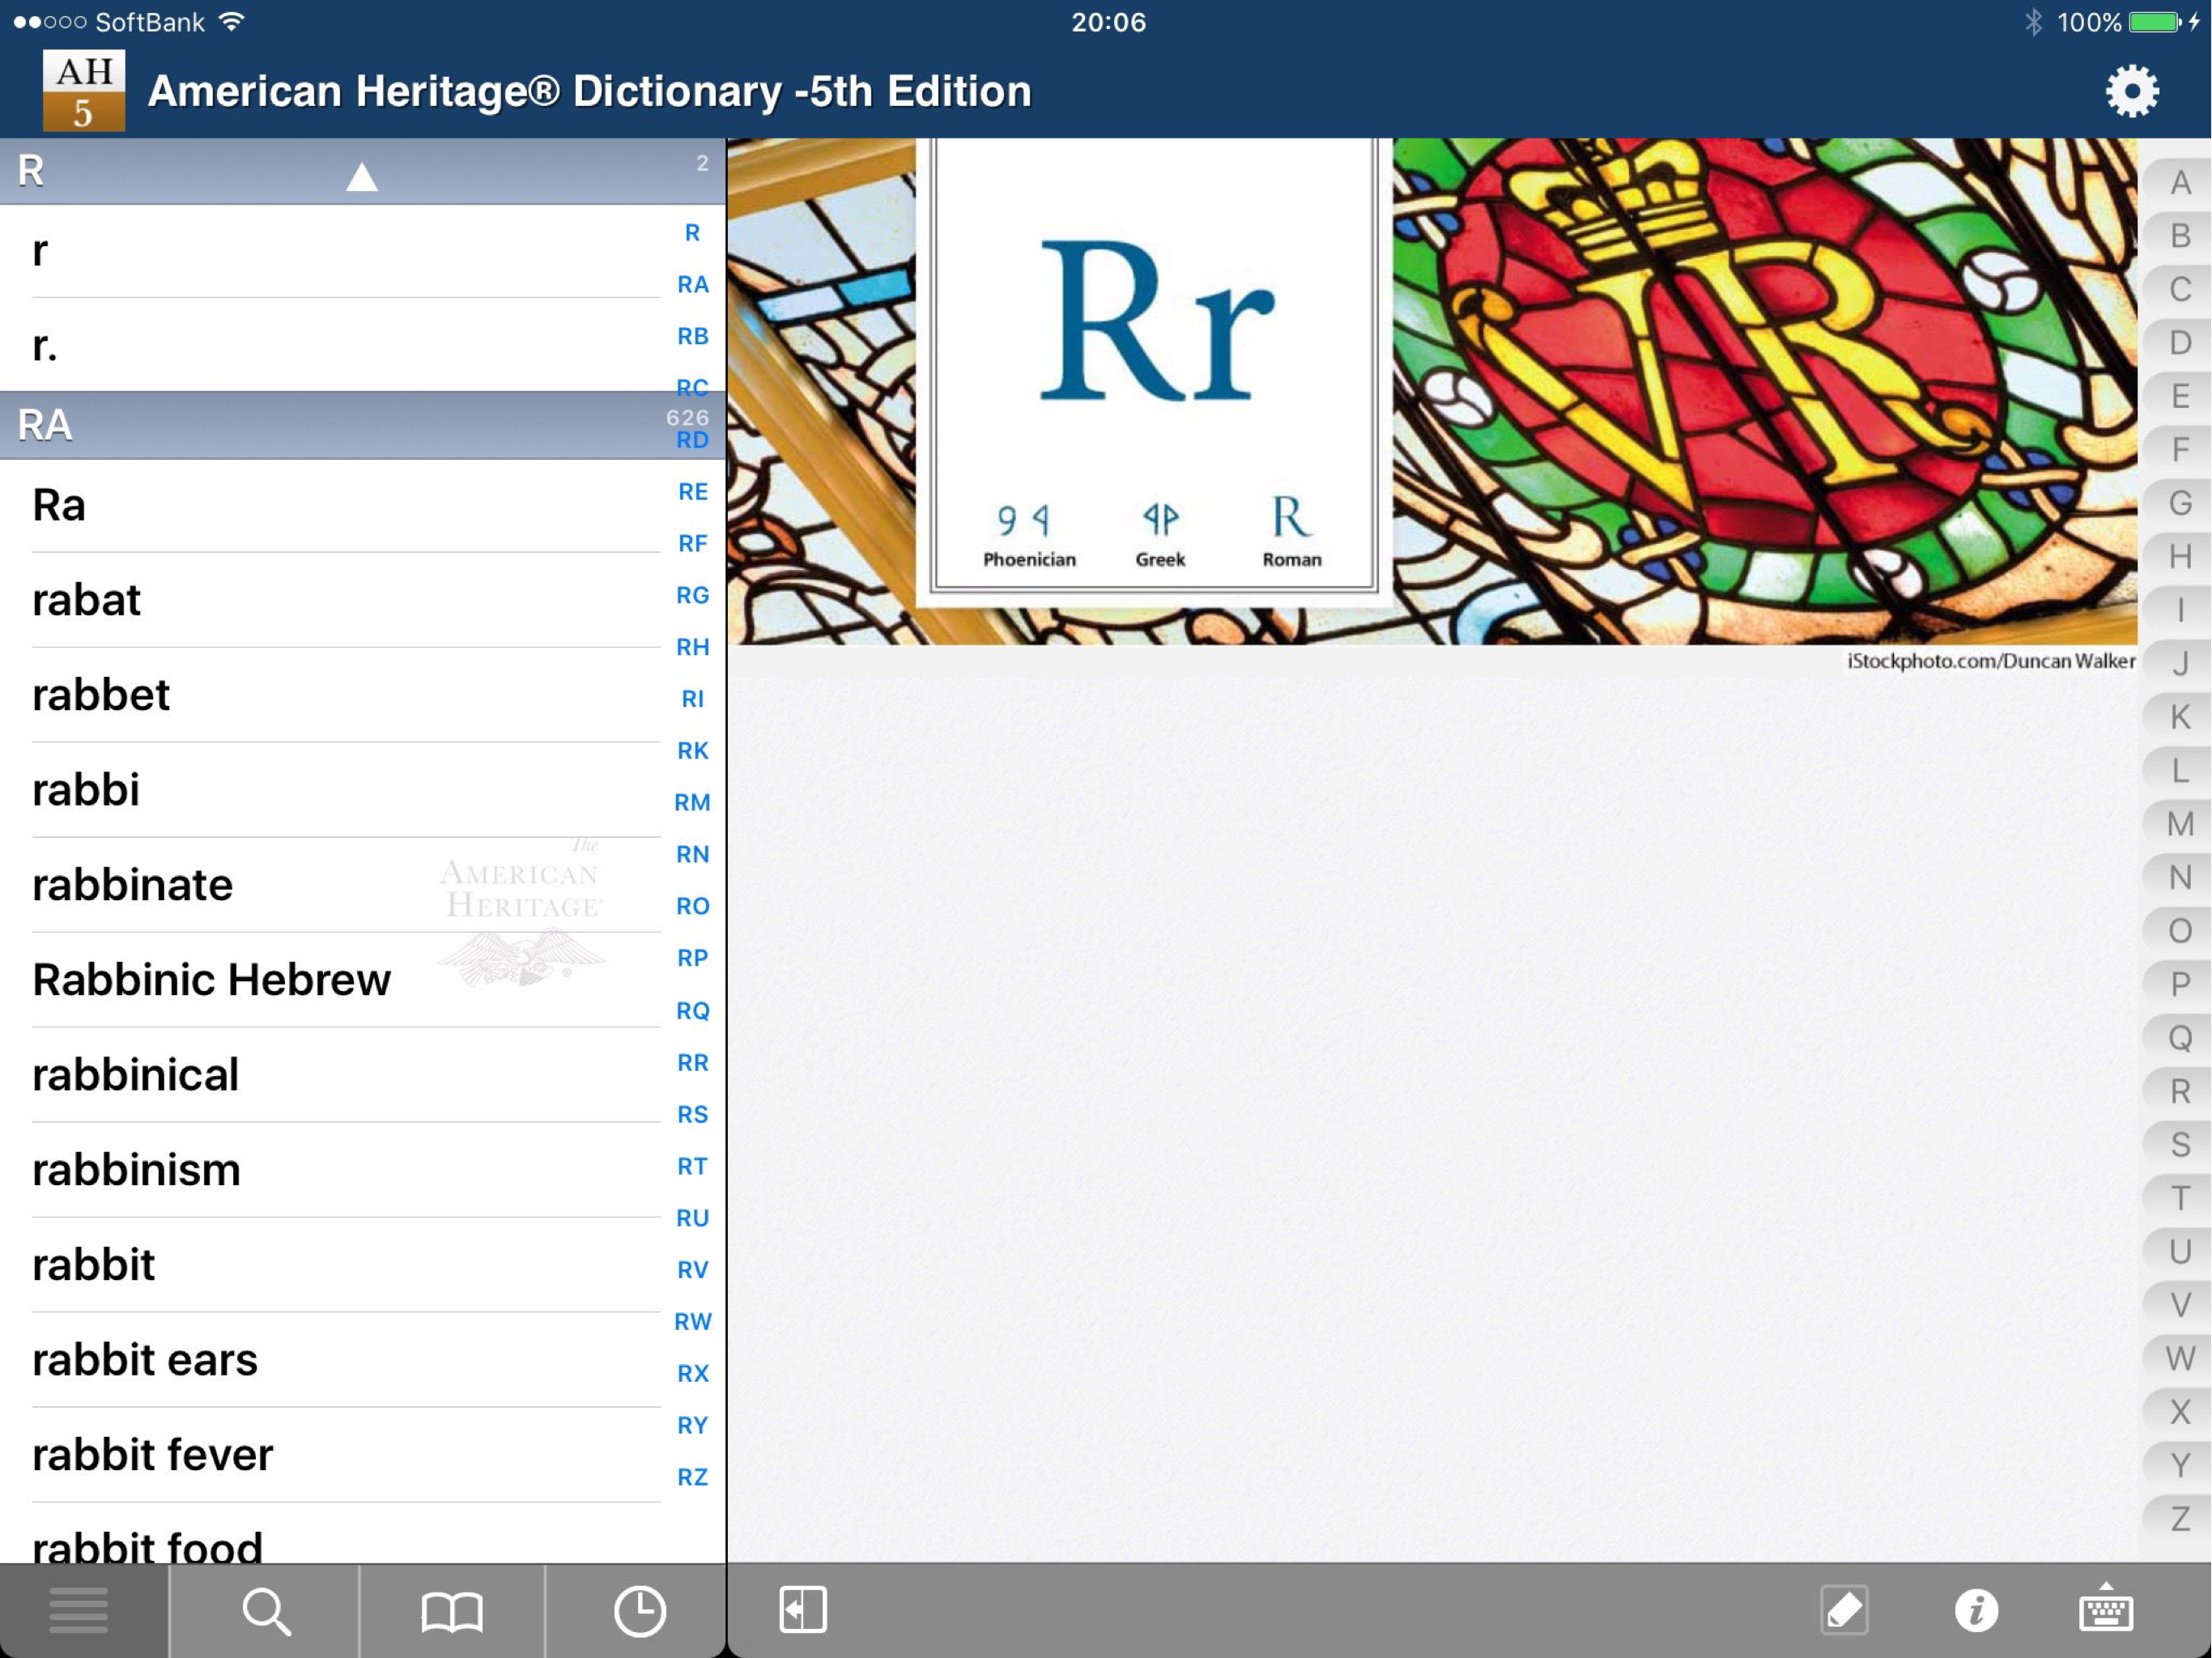Select the index list icon tab

79,1611
